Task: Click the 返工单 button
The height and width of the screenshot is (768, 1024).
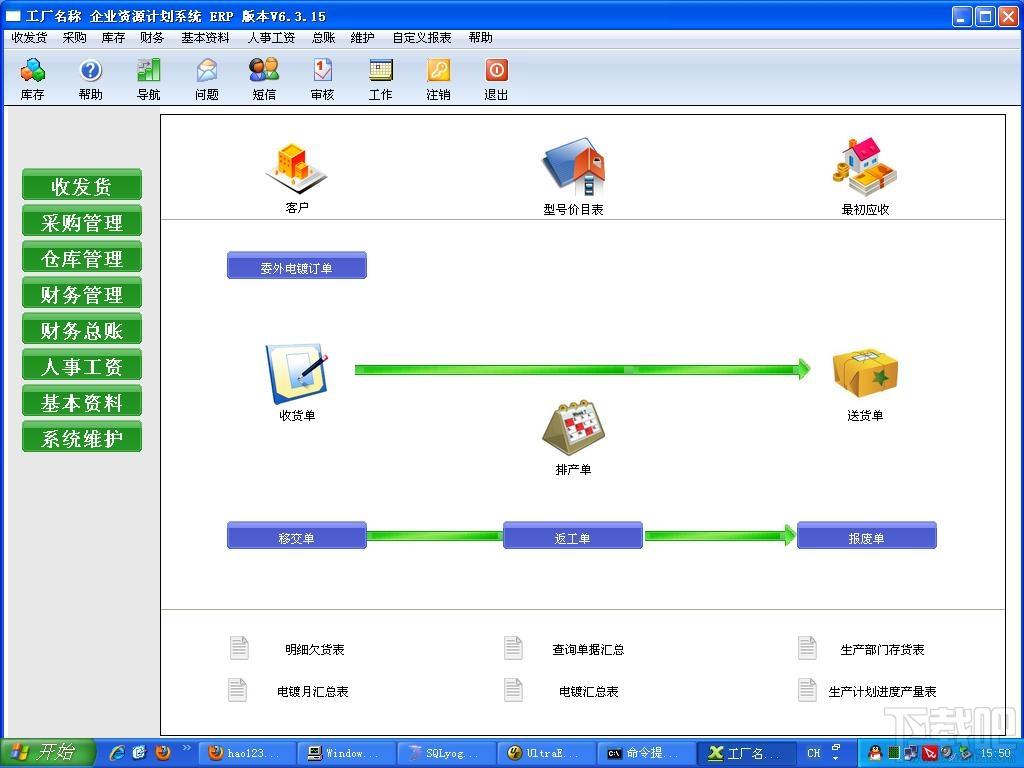Action: point(573,537)
